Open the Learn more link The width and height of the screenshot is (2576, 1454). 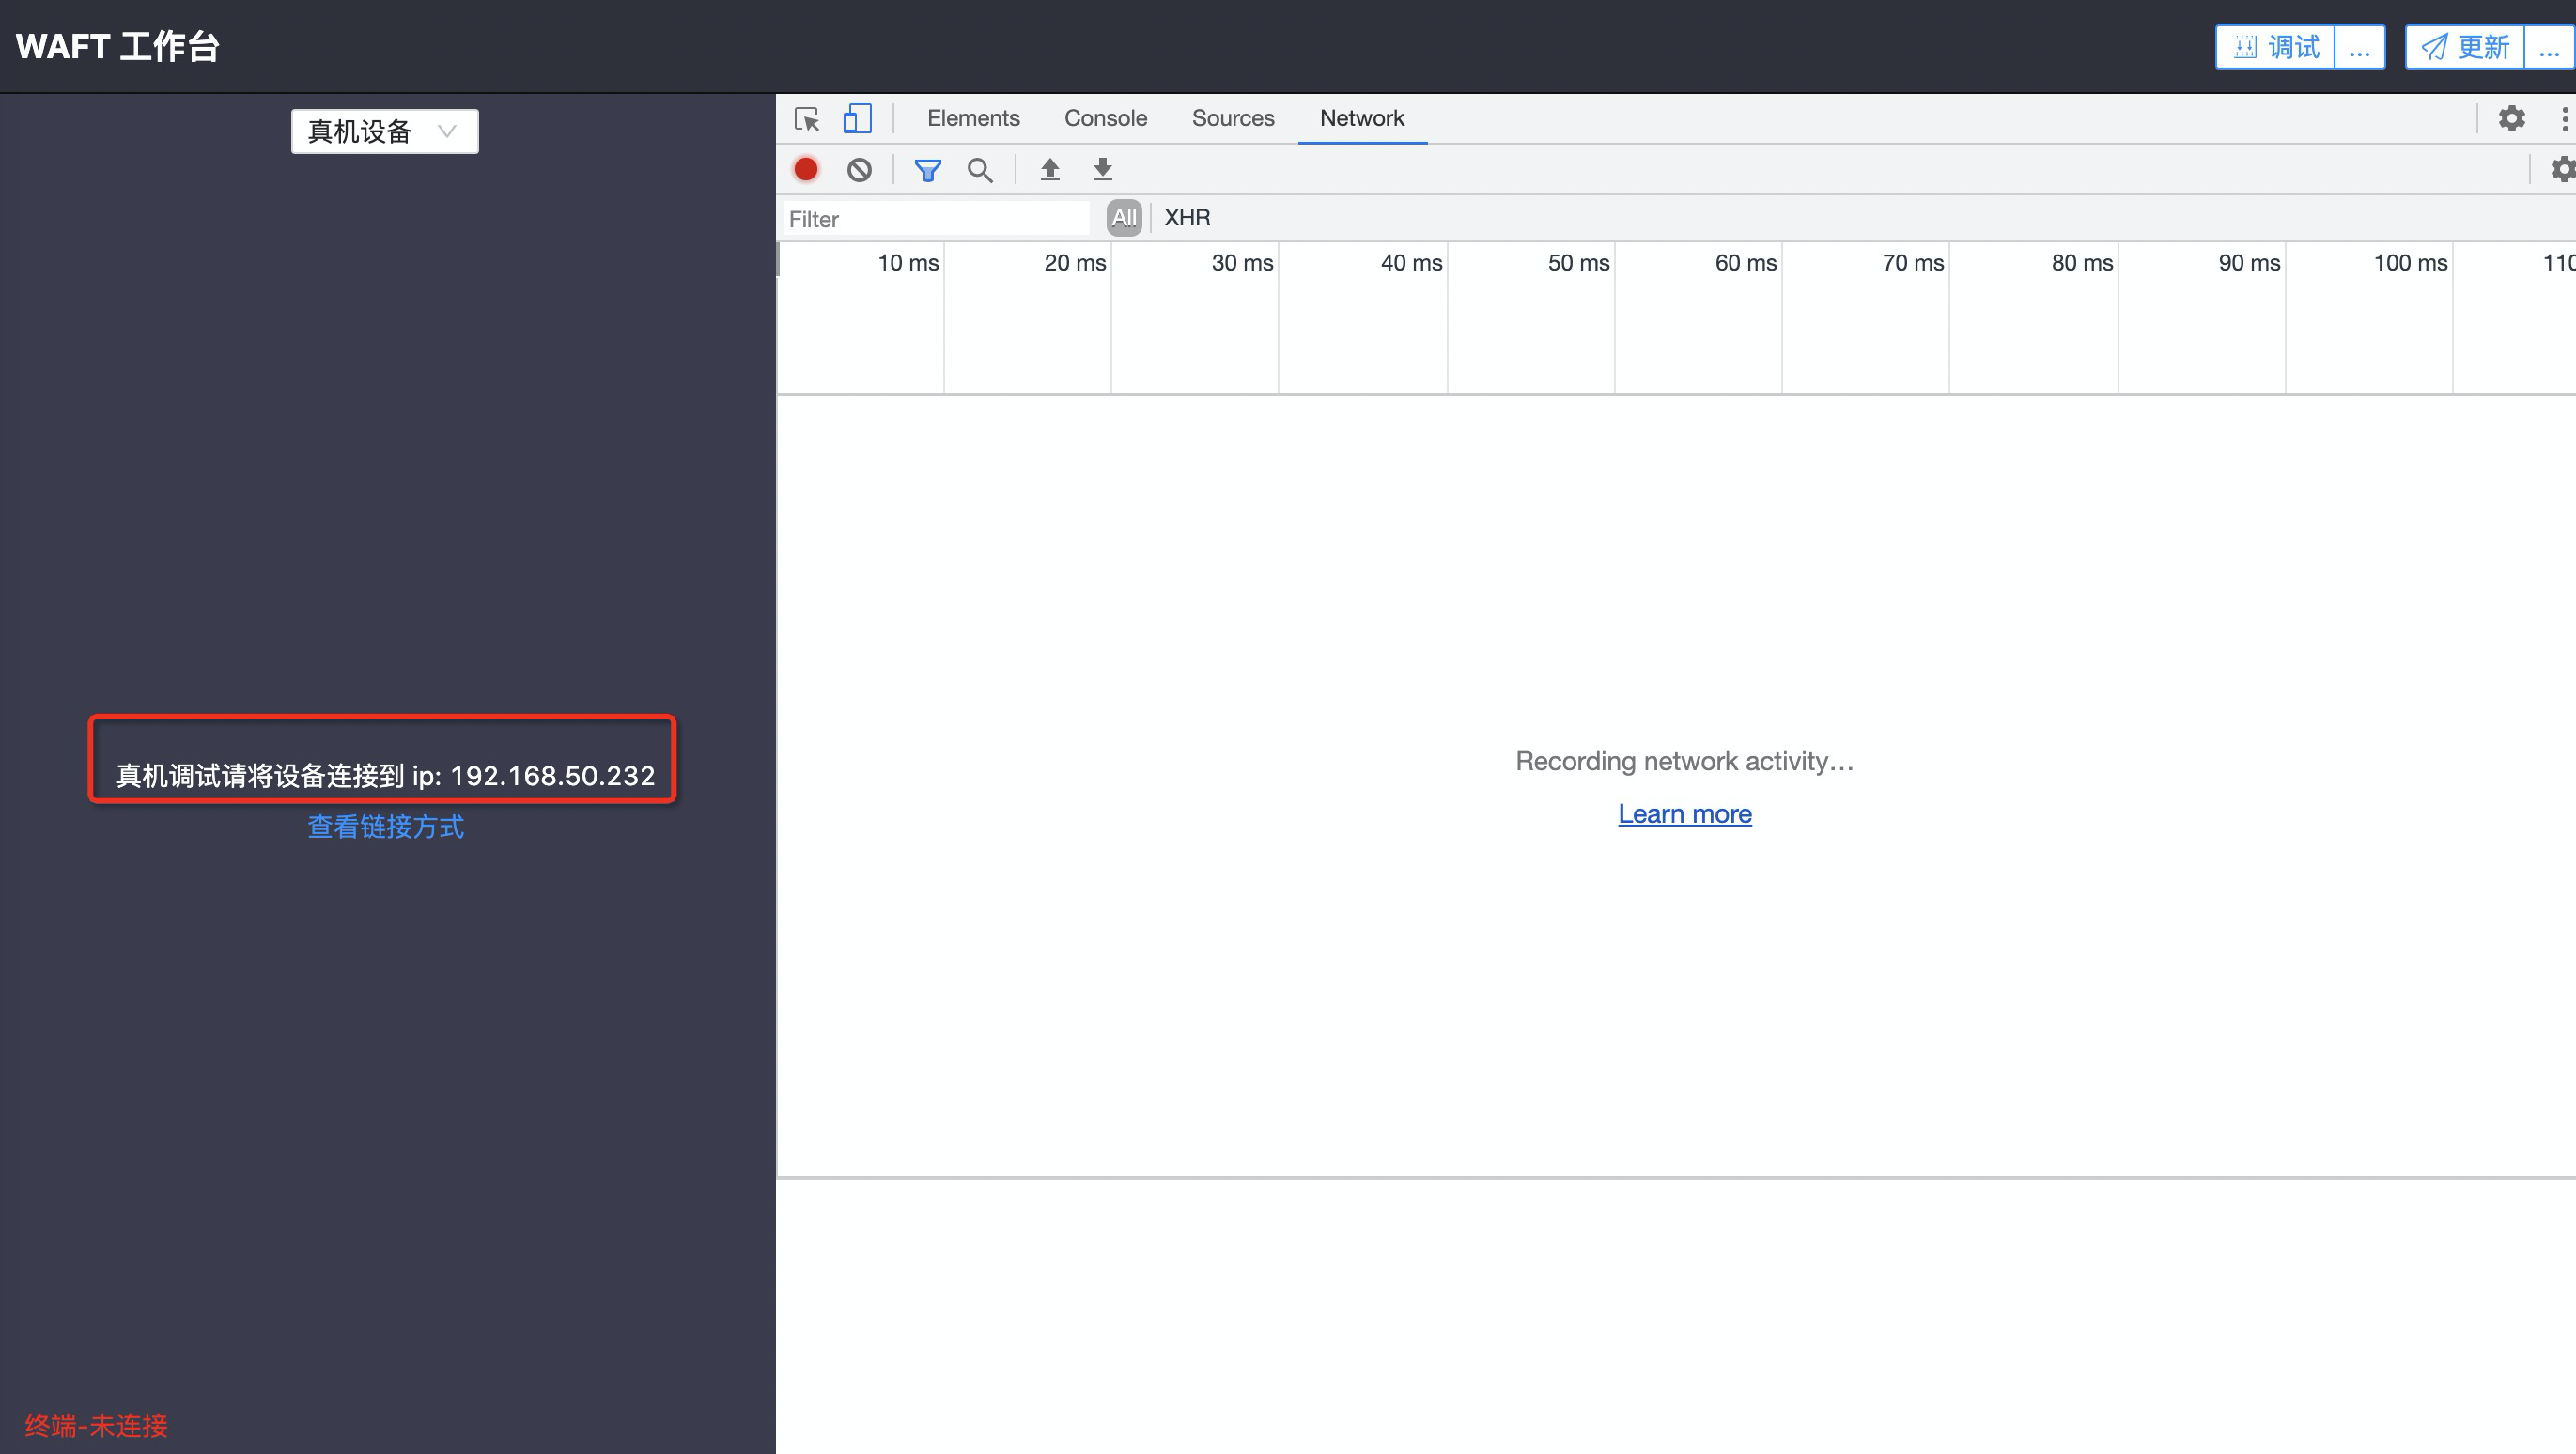pos(1684,814)
